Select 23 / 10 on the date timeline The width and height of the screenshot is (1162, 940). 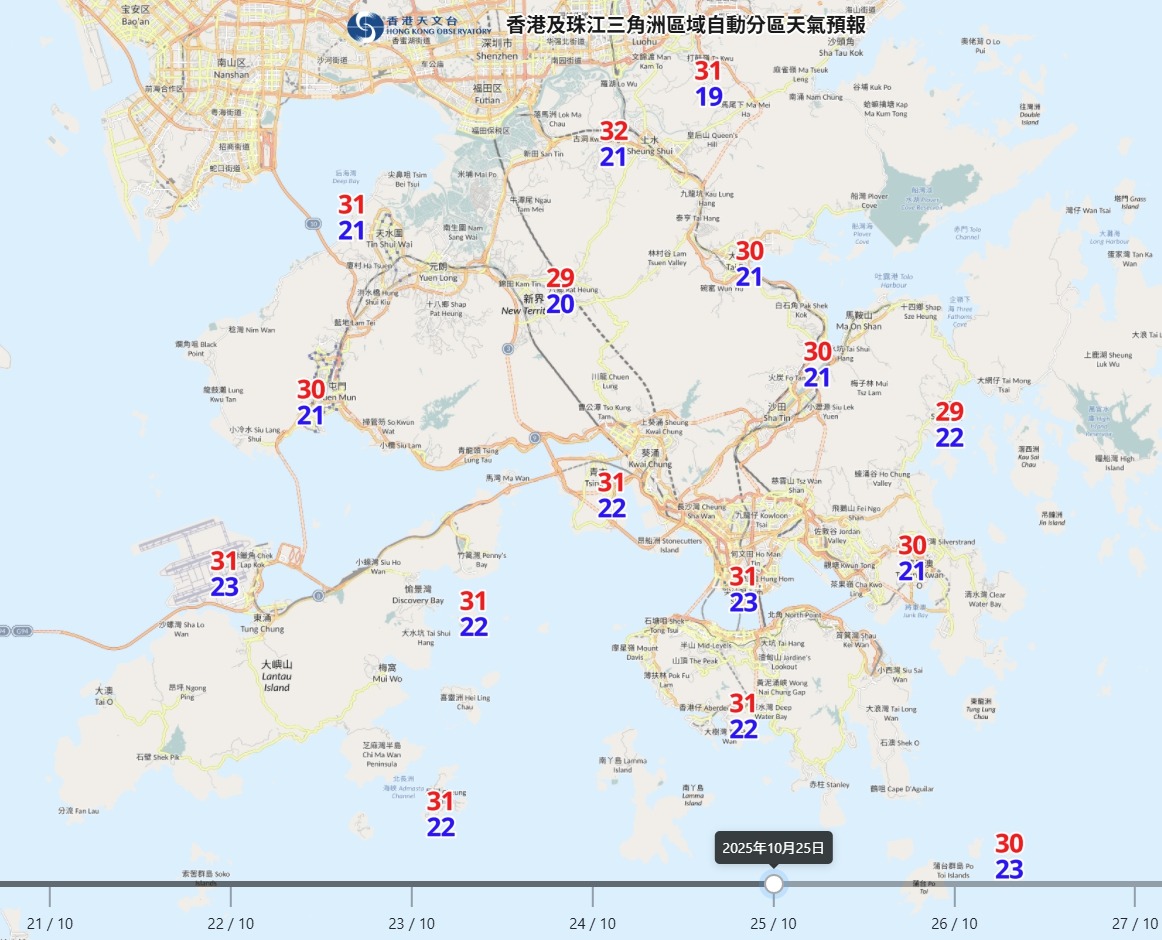click(x=411, y=923)
